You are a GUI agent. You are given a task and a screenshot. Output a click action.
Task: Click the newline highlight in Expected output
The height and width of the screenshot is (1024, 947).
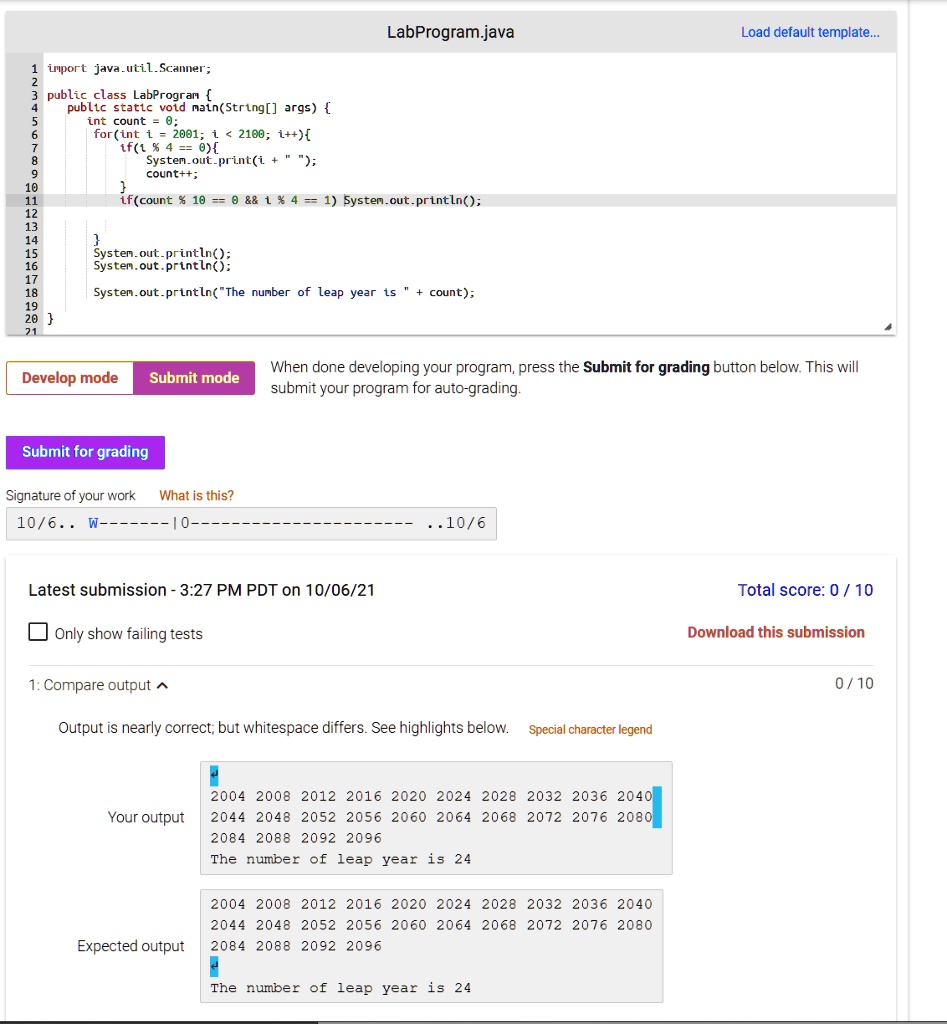coord(214,967)
